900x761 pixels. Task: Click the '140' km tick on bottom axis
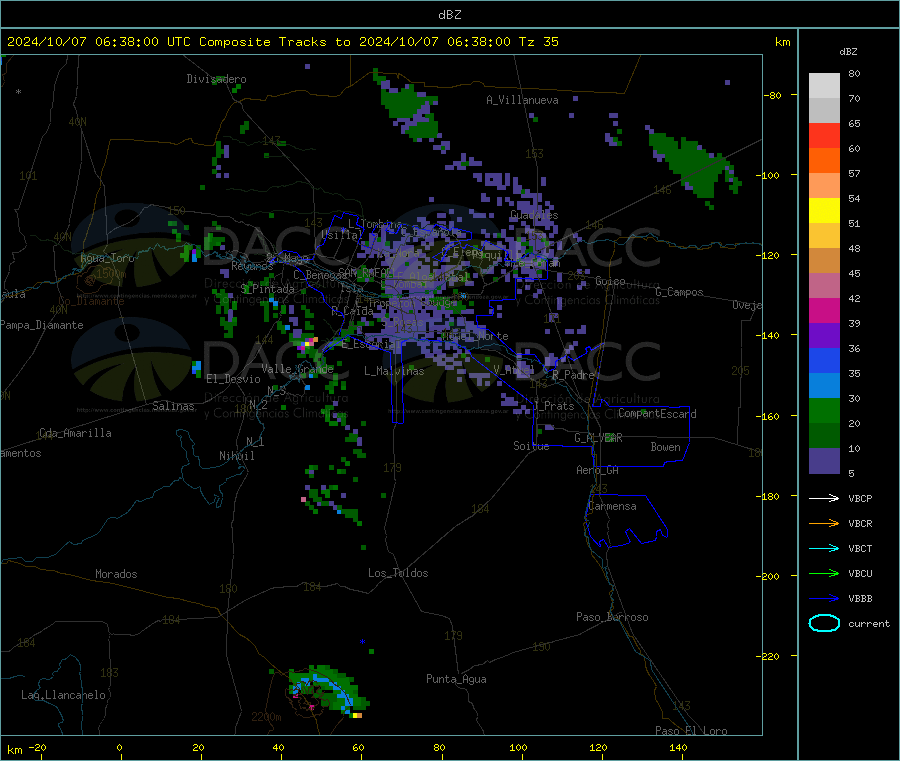(x=678, y=747)
